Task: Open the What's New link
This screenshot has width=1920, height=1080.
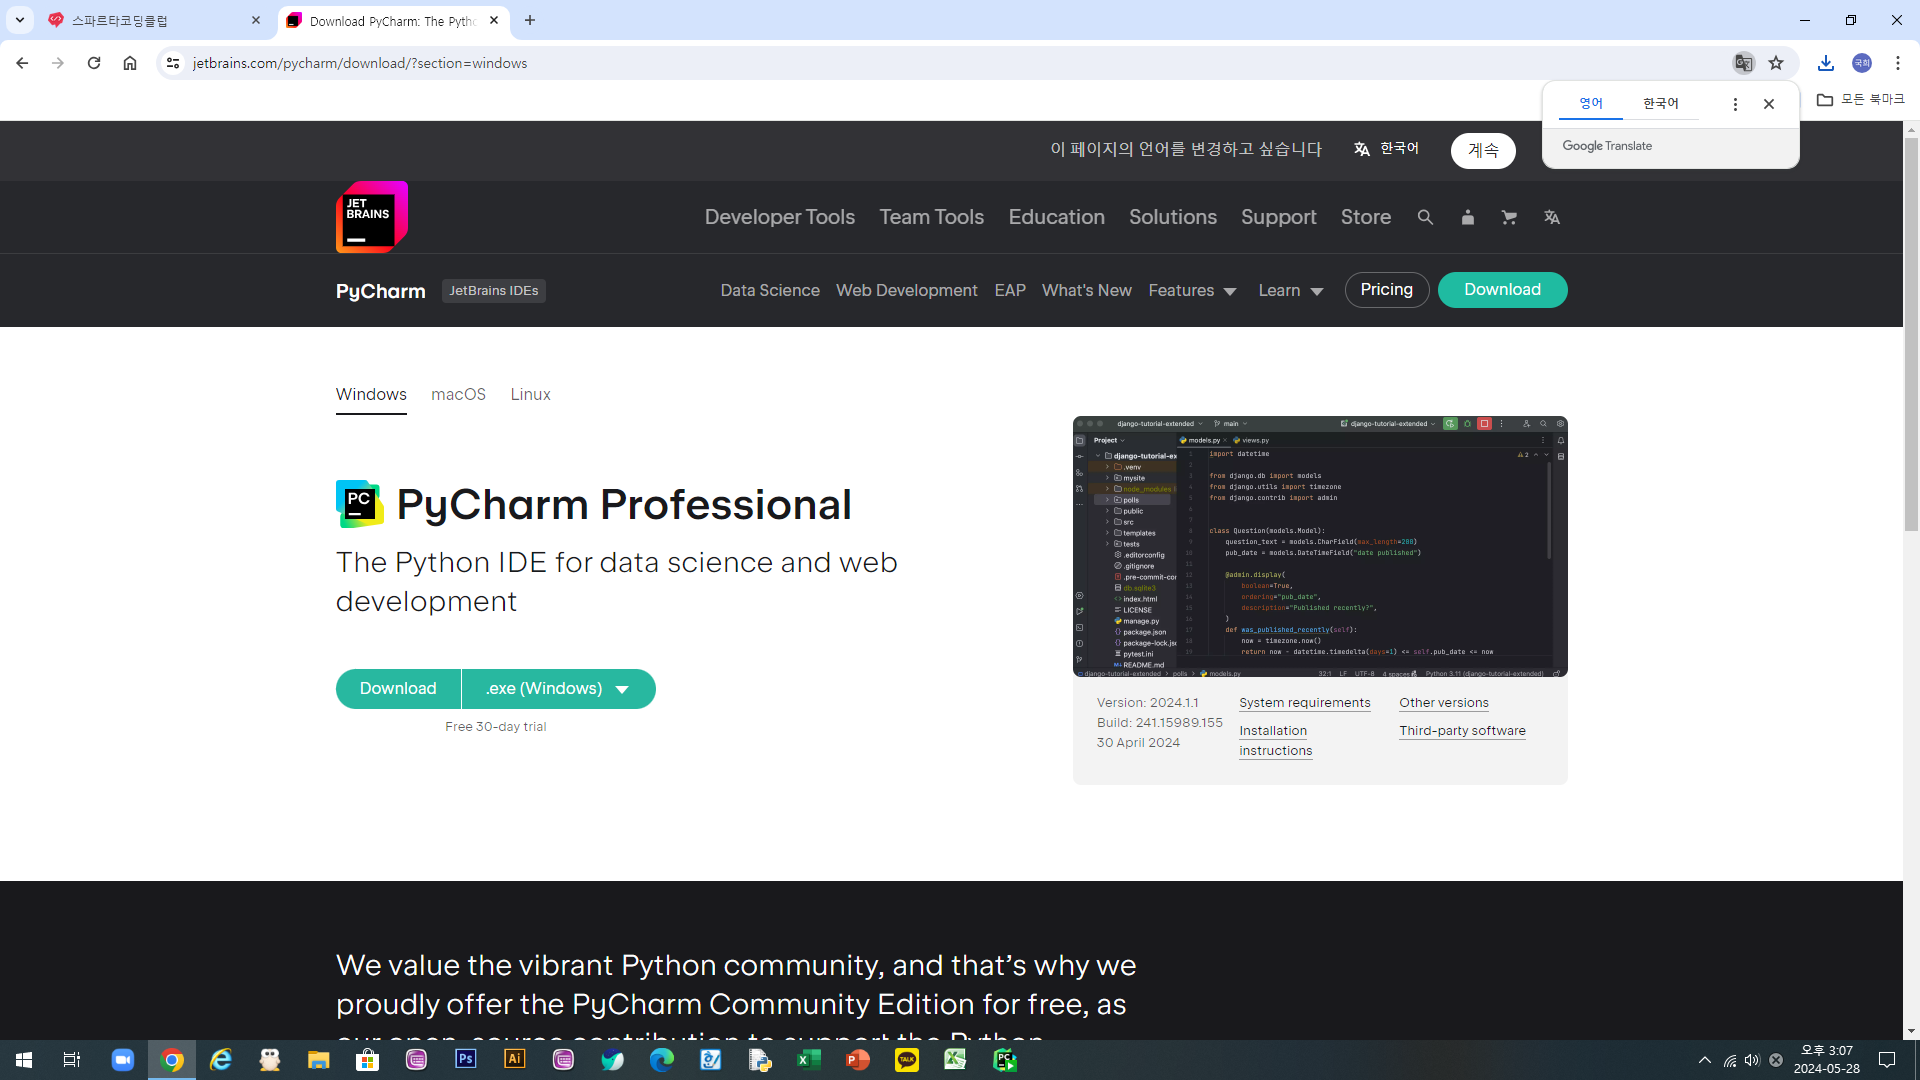Action: 1087,291
